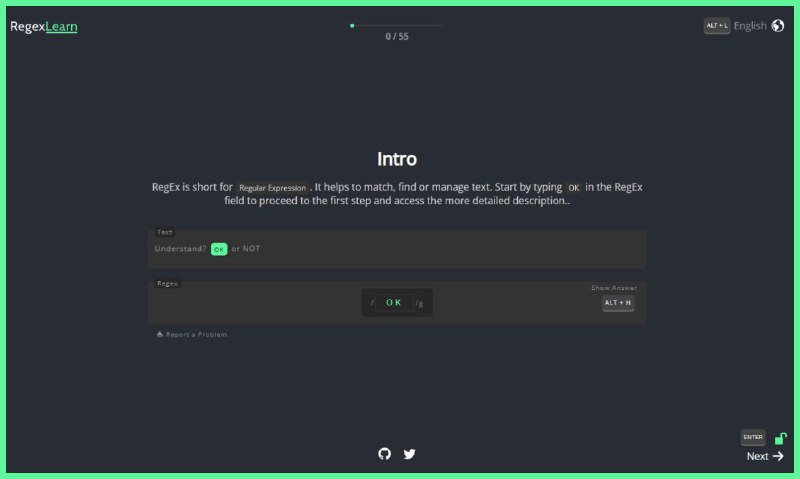Click the Report a Problem link
The image size is (800, 479).
pyautogui.click(x=196, y=335)
